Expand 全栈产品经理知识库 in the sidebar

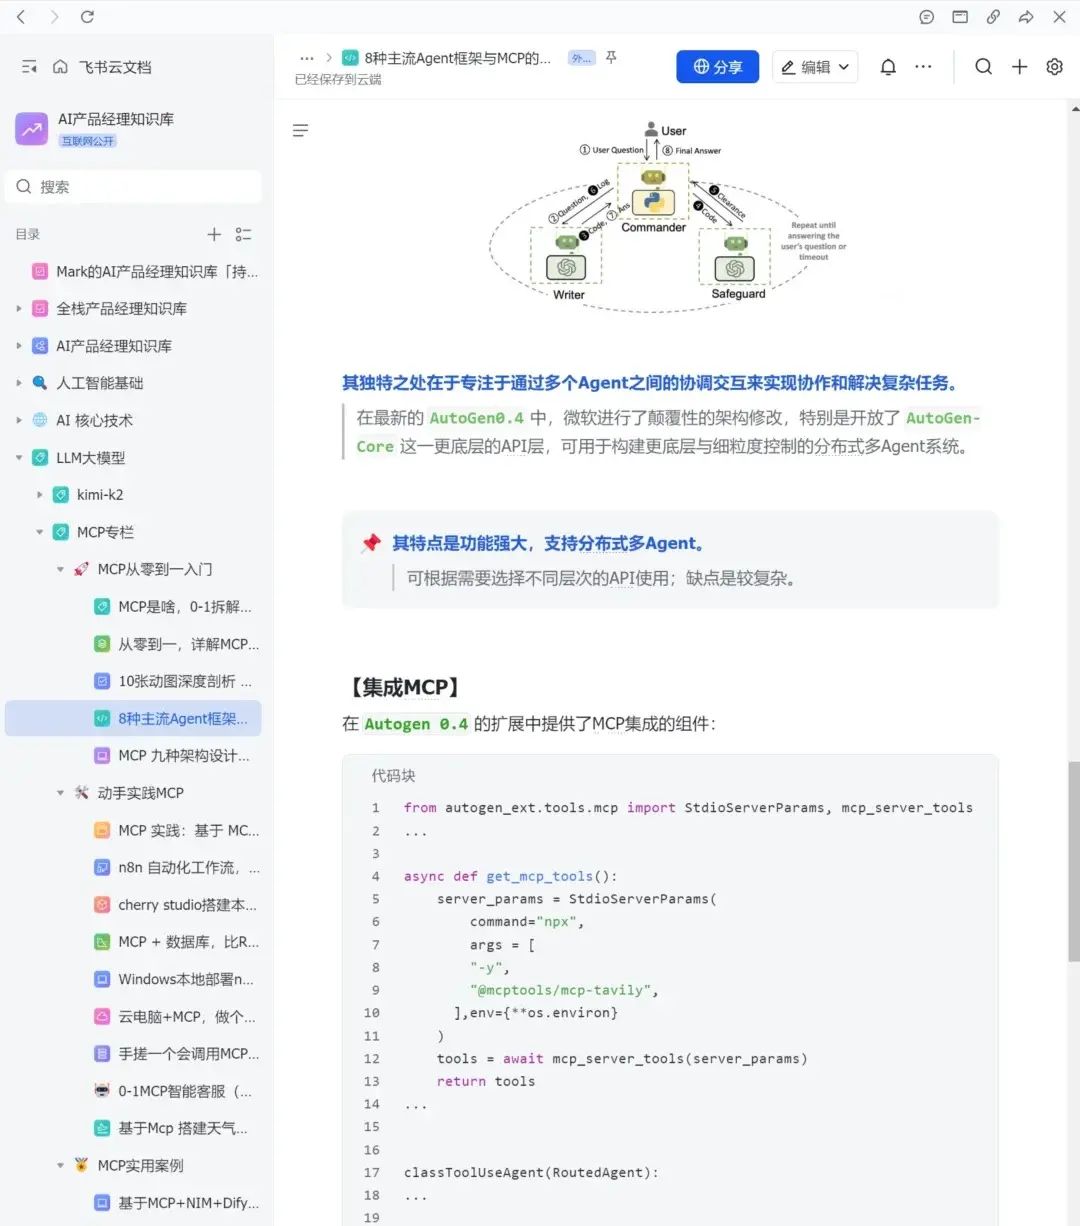click(19, 308)
